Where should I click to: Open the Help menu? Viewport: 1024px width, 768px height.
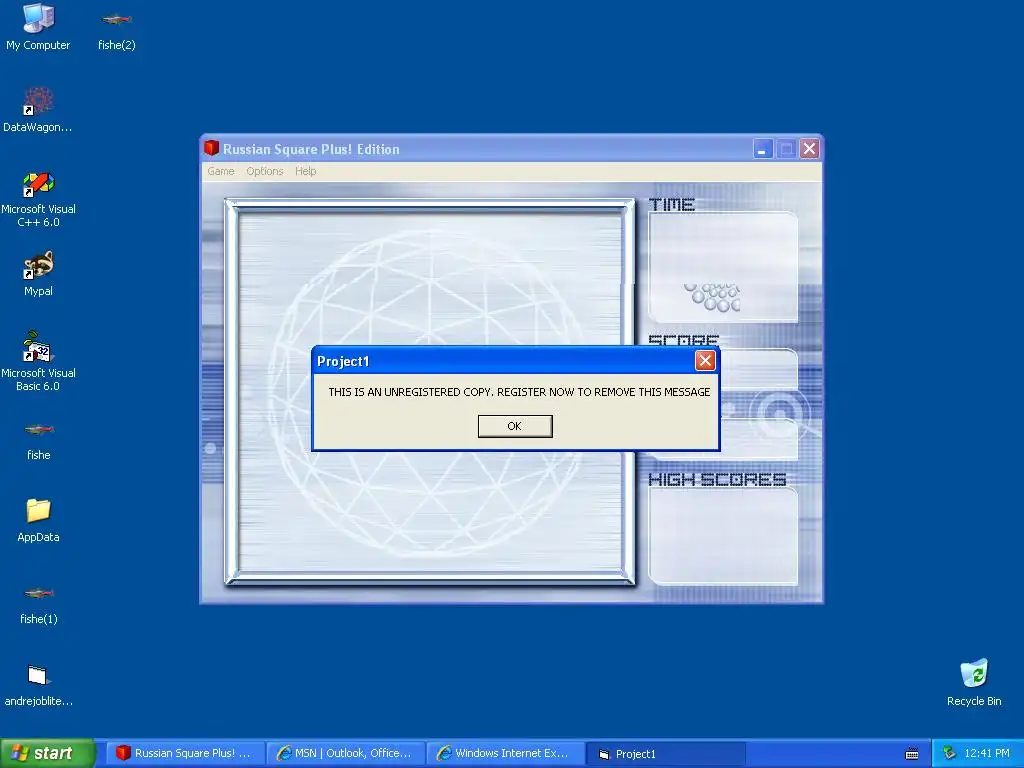click(x=305, y=171)
